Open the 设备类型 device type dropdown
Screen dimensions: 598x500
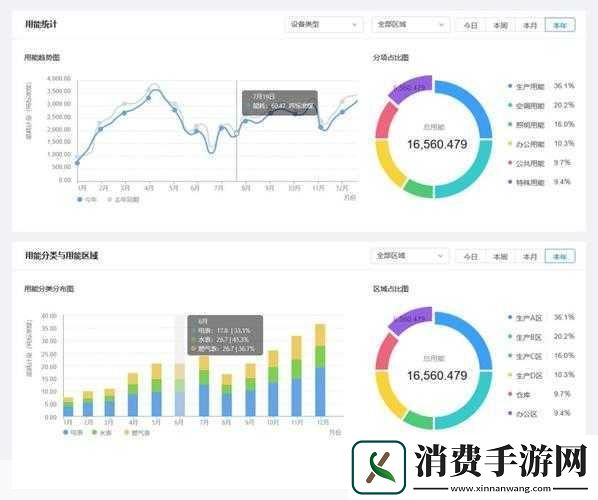[324, 25]
